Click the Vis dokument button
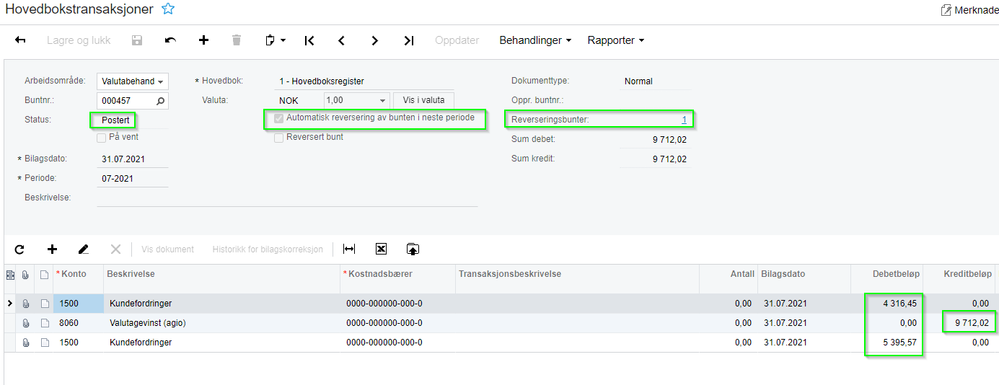This screenshot has width=999, height=385. (168, 249)
